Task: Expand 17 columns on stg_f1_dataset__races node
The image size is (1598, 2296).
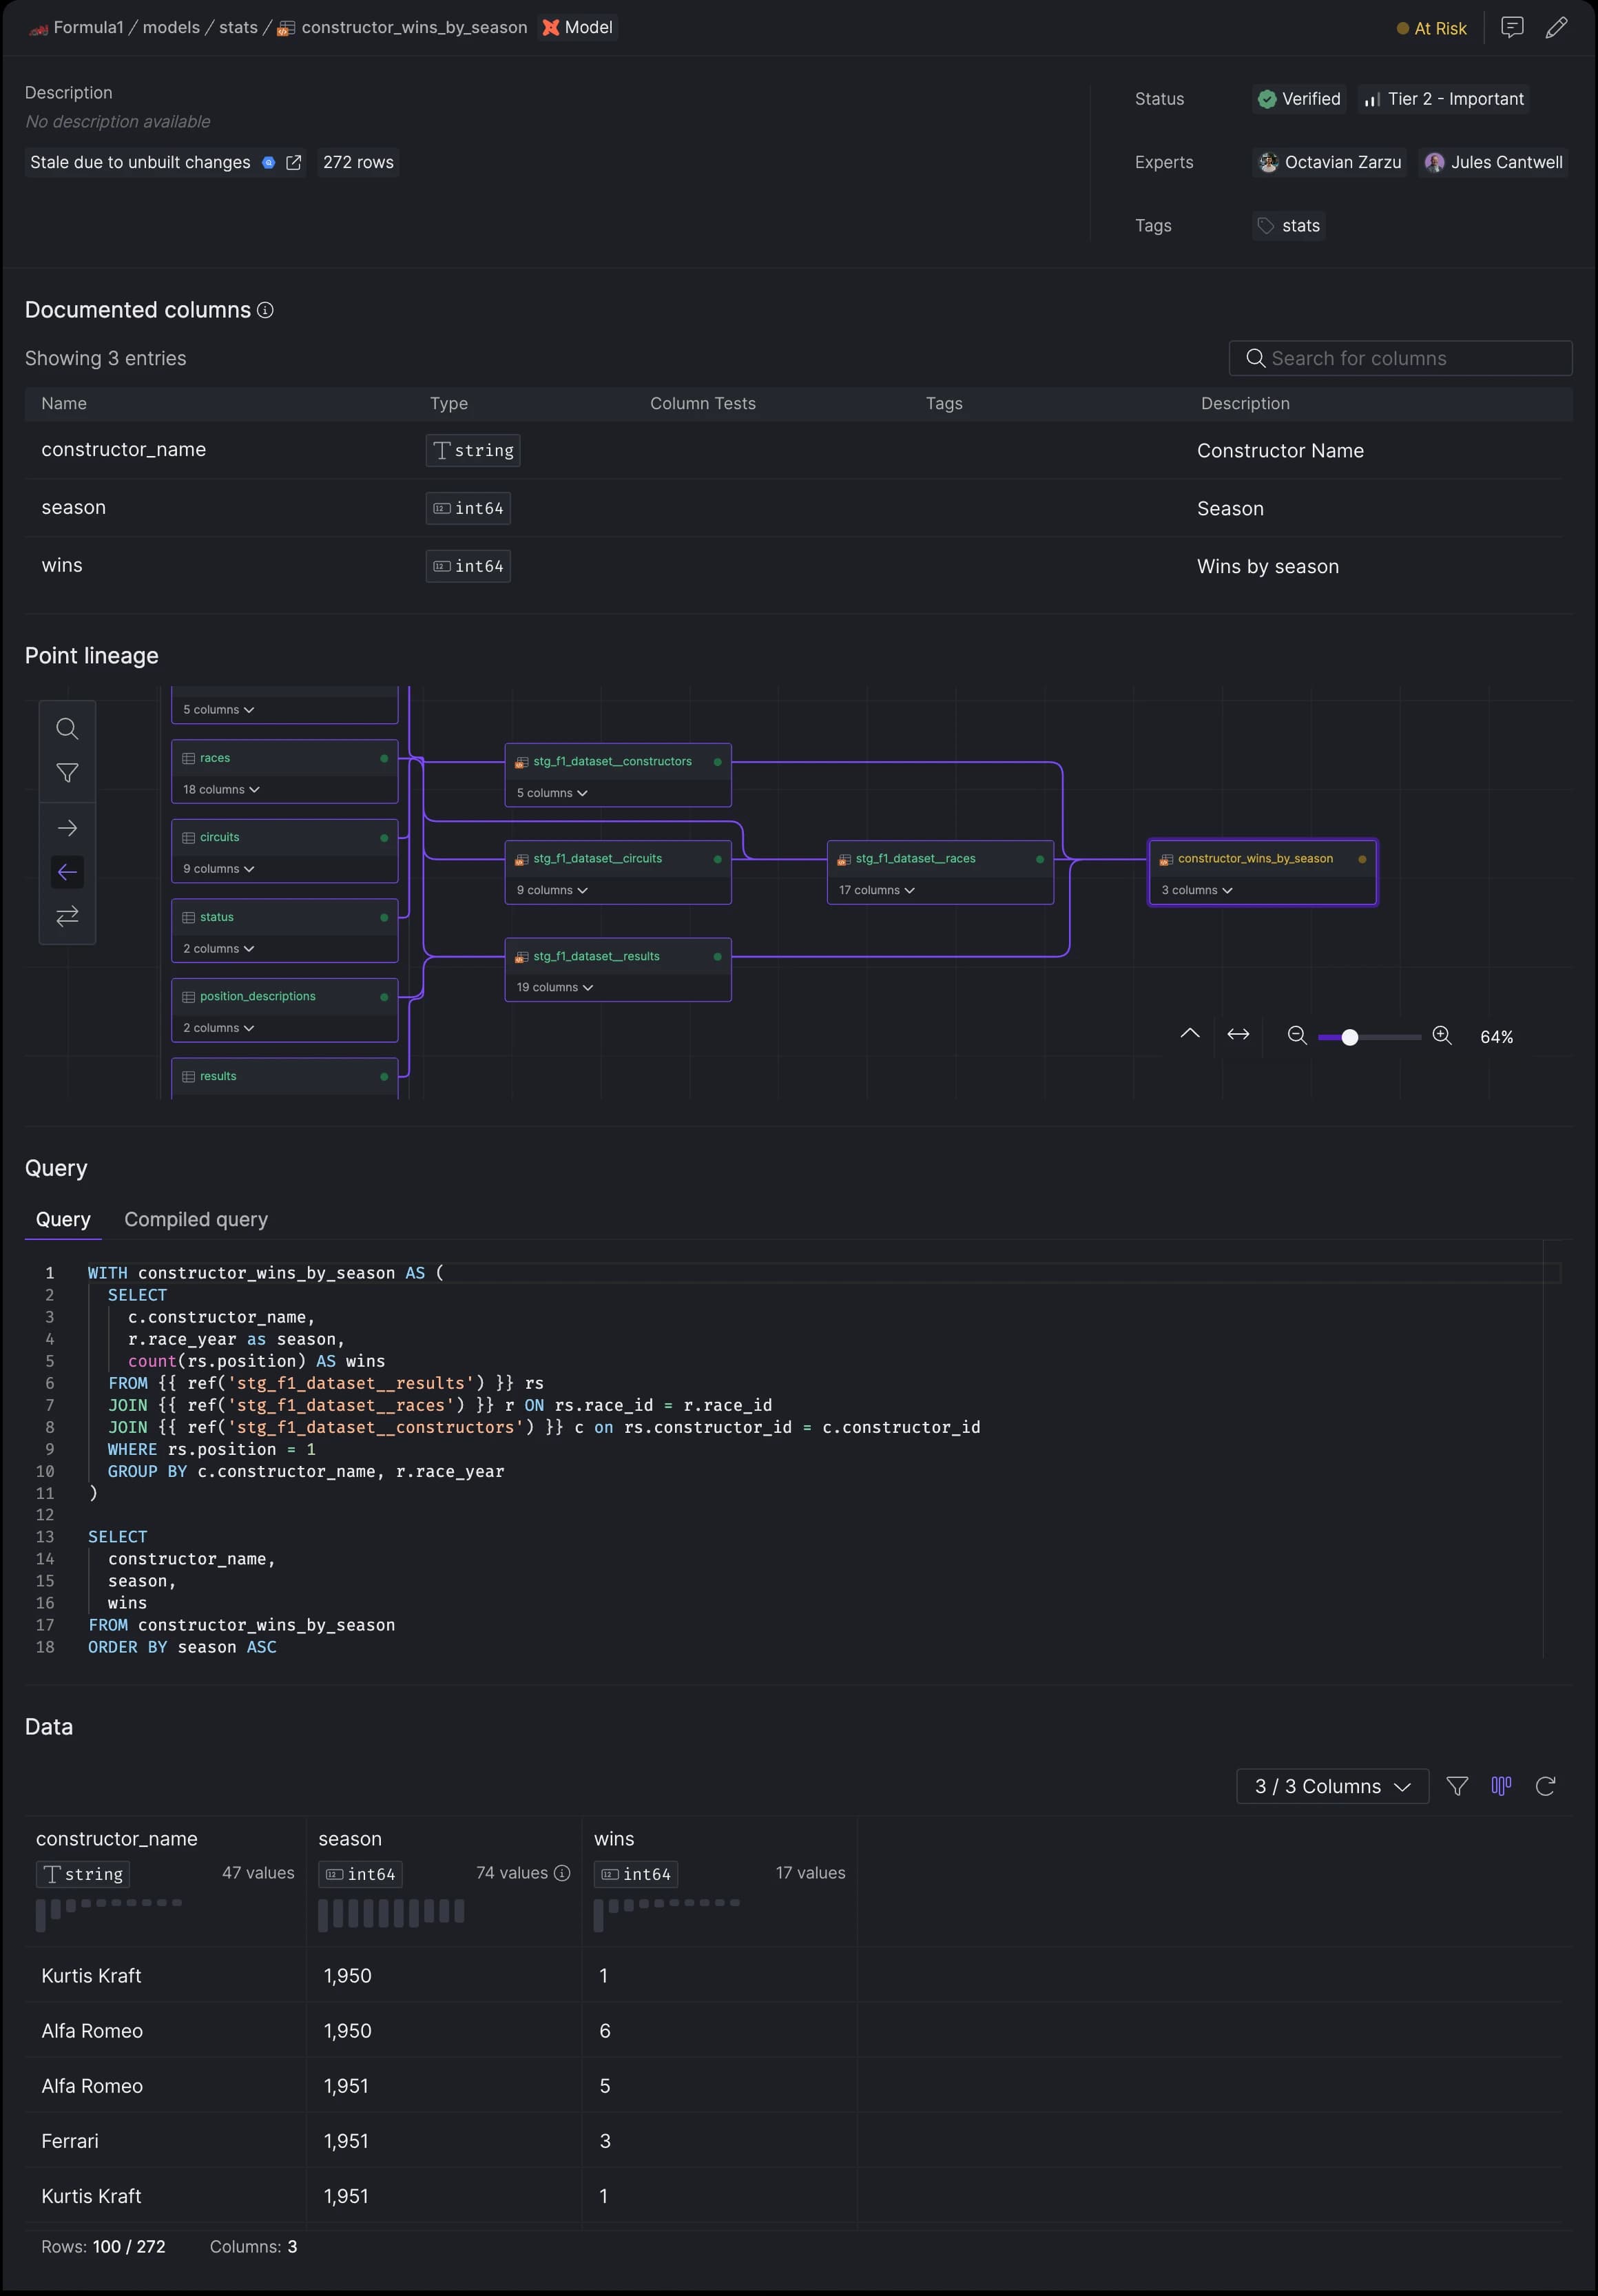Action: [x=876, y=890]
